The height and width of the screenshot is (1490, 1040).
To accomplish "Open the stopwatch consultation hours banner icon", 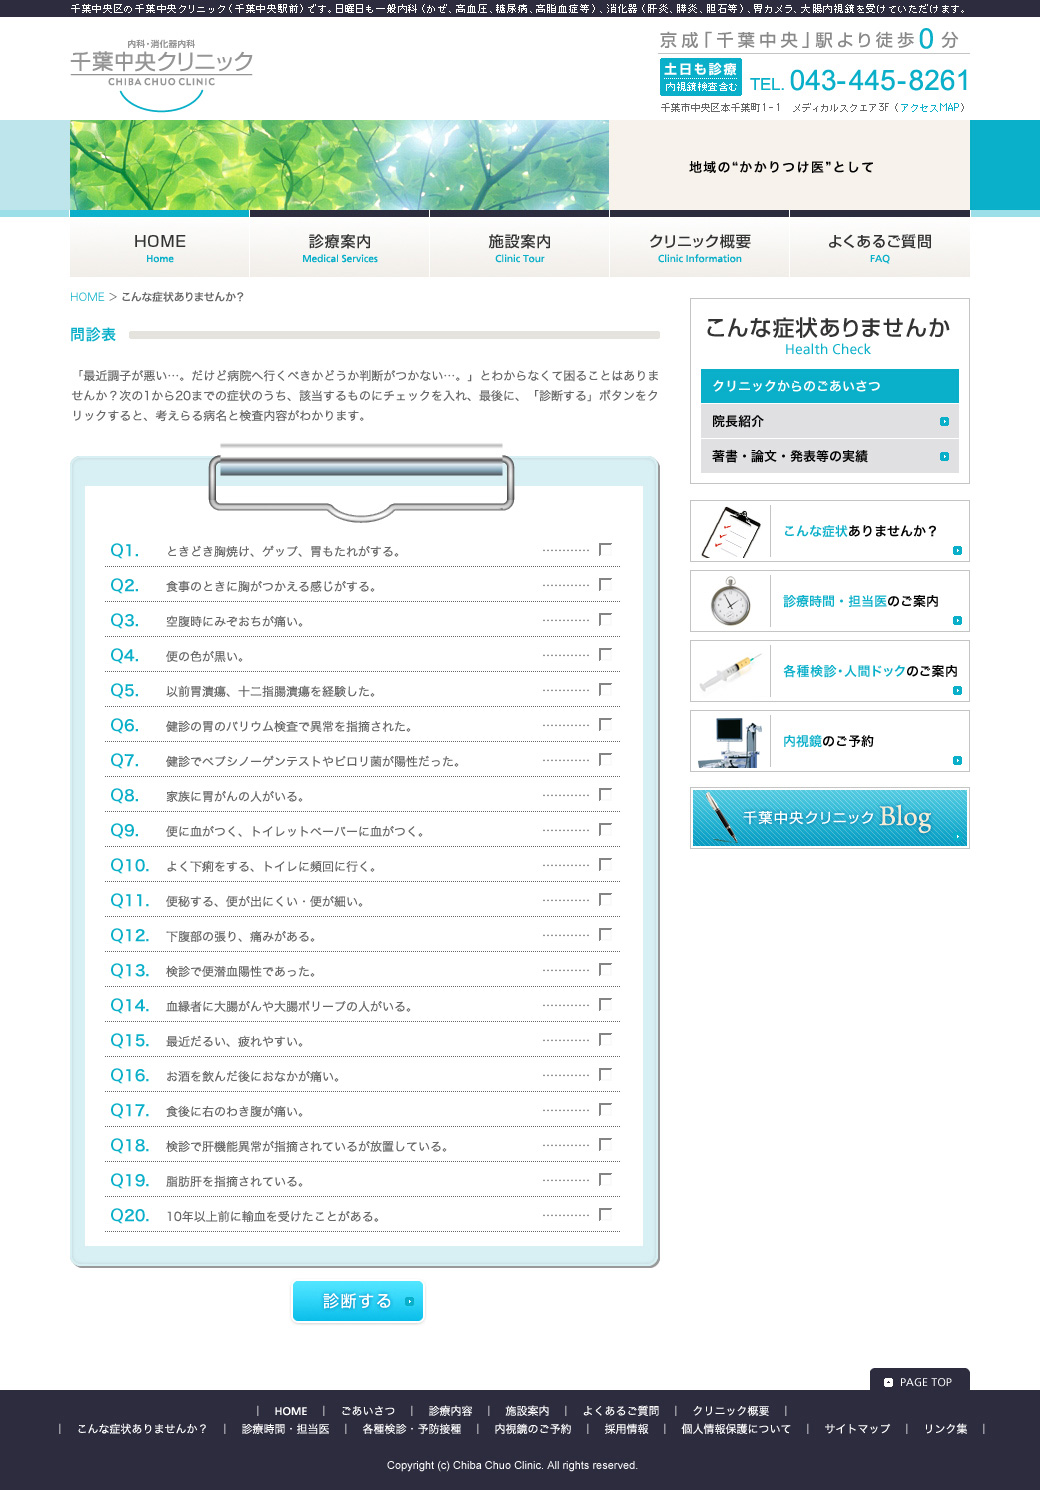I will [731, 601].
